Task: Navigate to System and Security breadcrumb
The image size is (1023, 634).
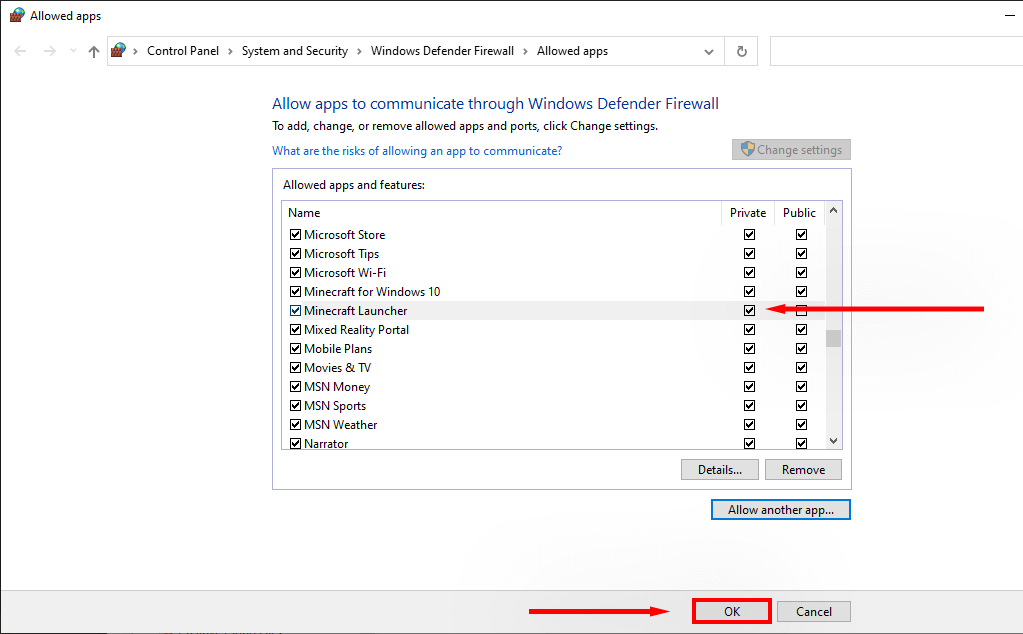Action: coord(294,51)
